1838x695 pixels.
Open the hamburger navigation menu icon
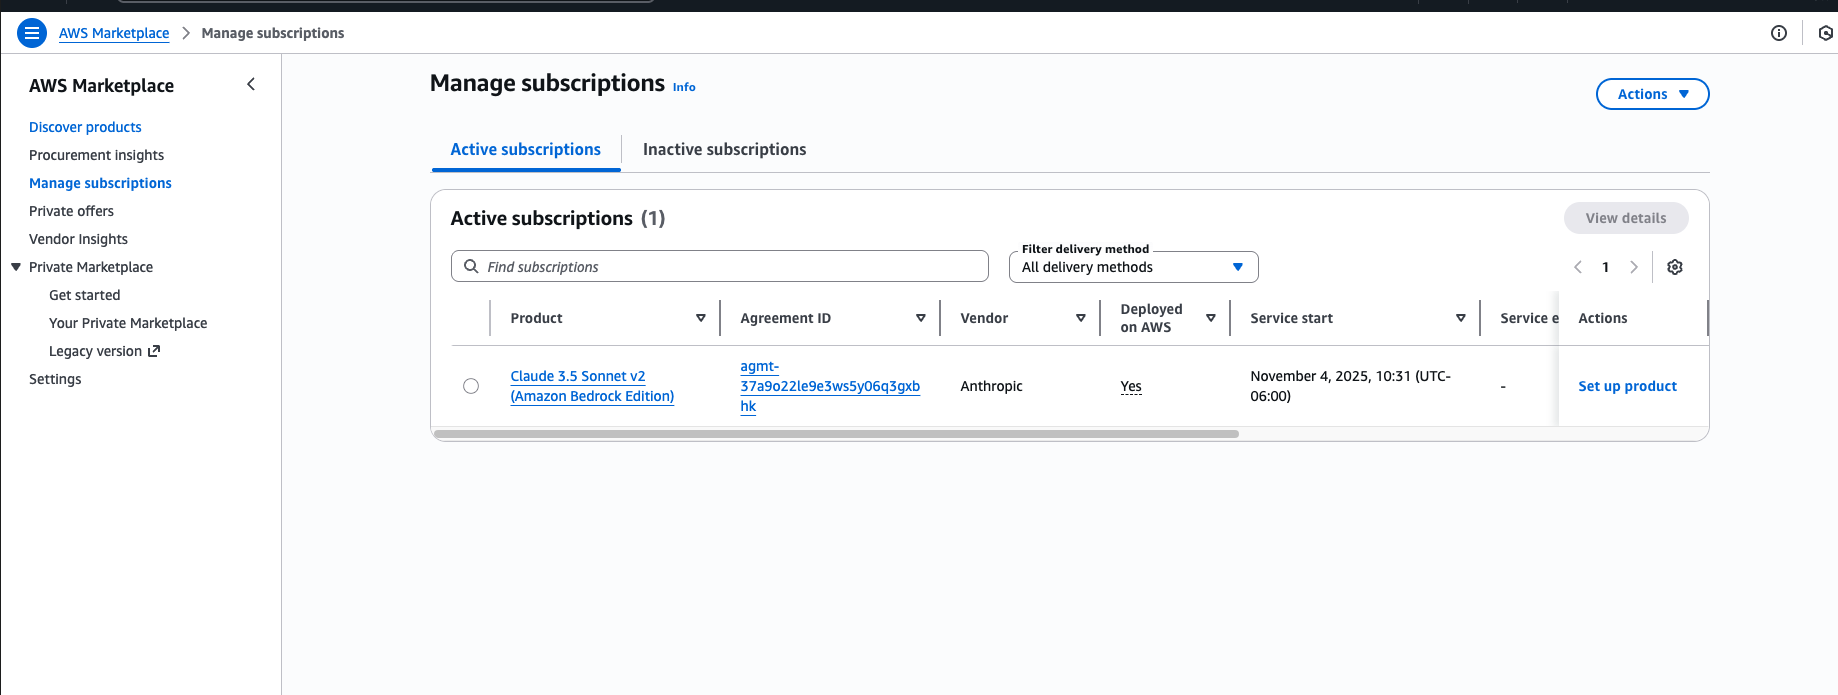click(x=32, y=33)
